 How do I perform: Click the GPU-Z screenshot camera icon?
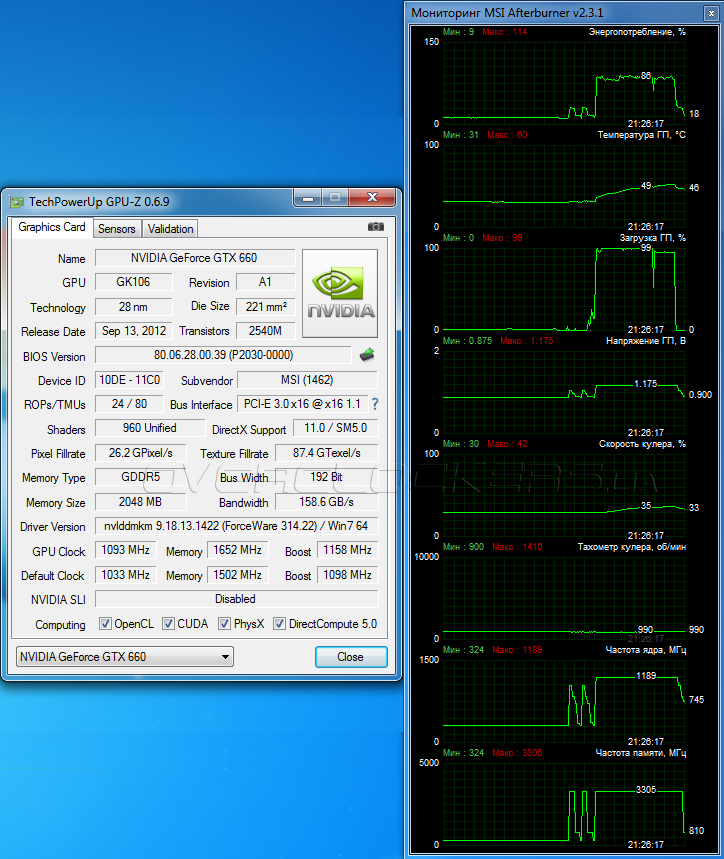click(376, 226)
